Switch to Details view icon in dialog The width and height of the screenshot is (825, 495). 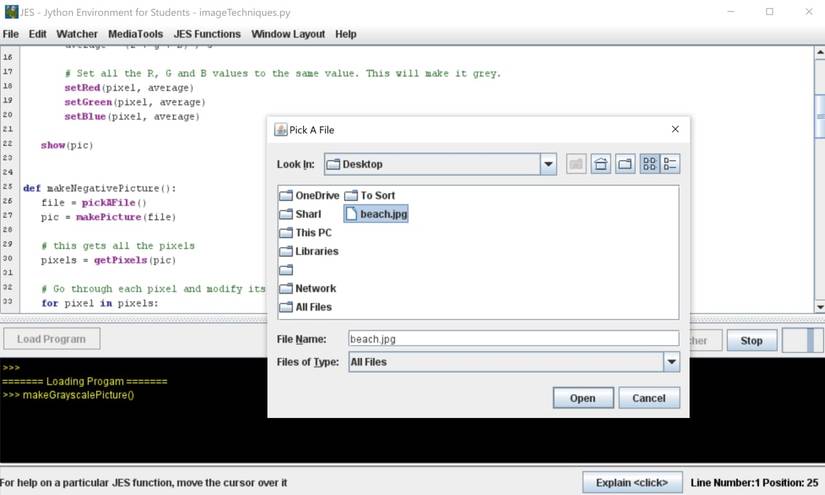[x=670, y=164]
